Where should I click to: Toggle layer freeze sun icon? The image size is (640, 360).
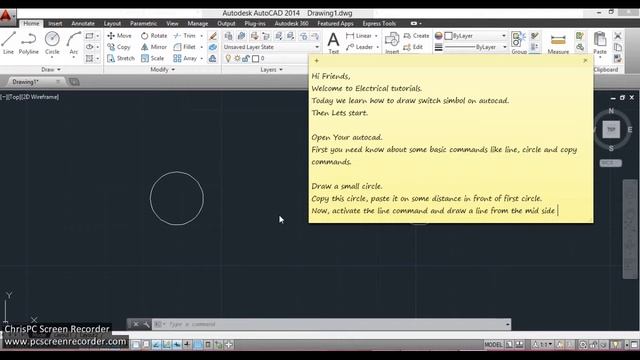237,58
